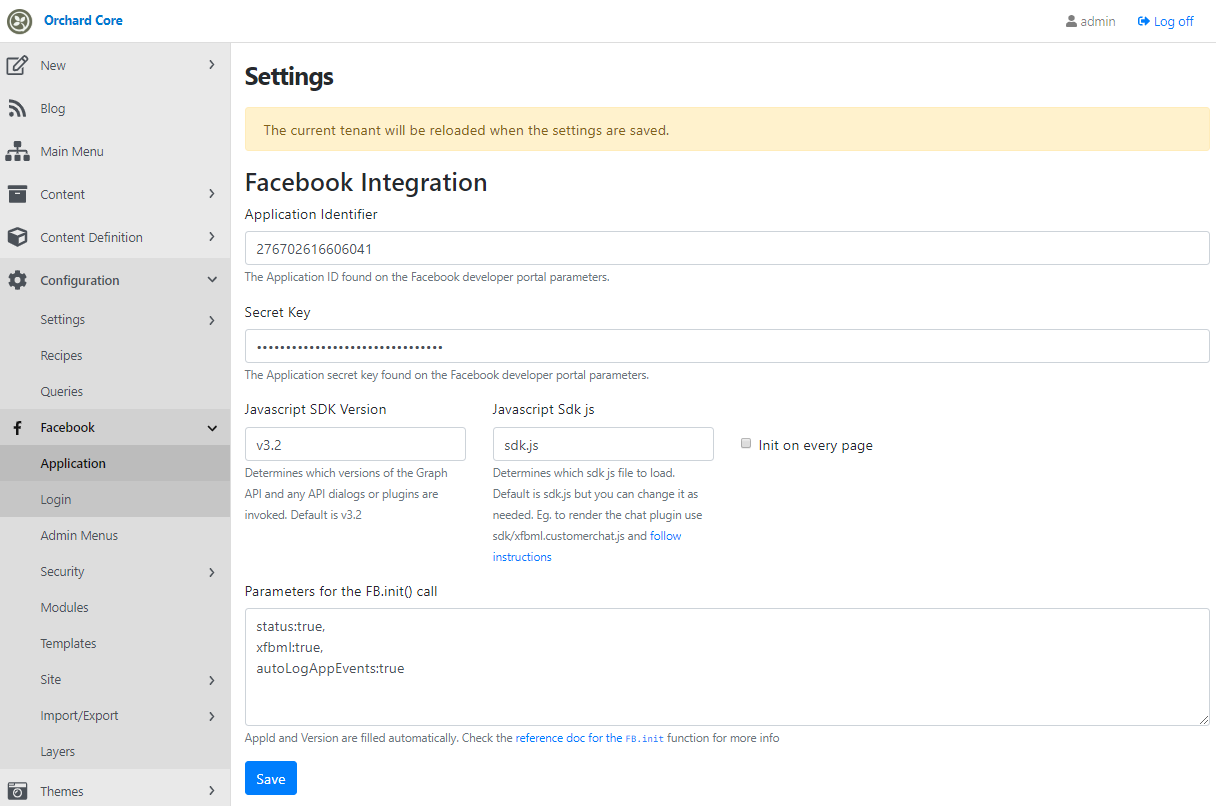Viewport: 1216px width, 806px height.
Task: Enable the Init on every page checkbox
Action: [x=746, y=444]
